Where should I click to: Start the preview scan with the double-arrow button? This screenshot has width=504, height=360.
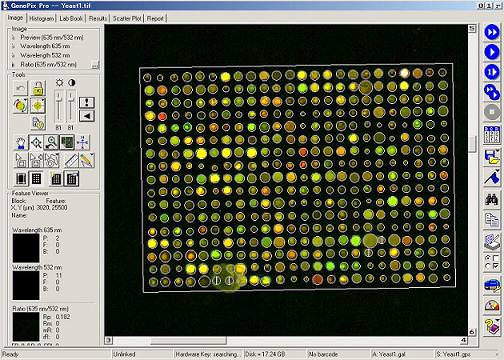[x=492, y=32]
